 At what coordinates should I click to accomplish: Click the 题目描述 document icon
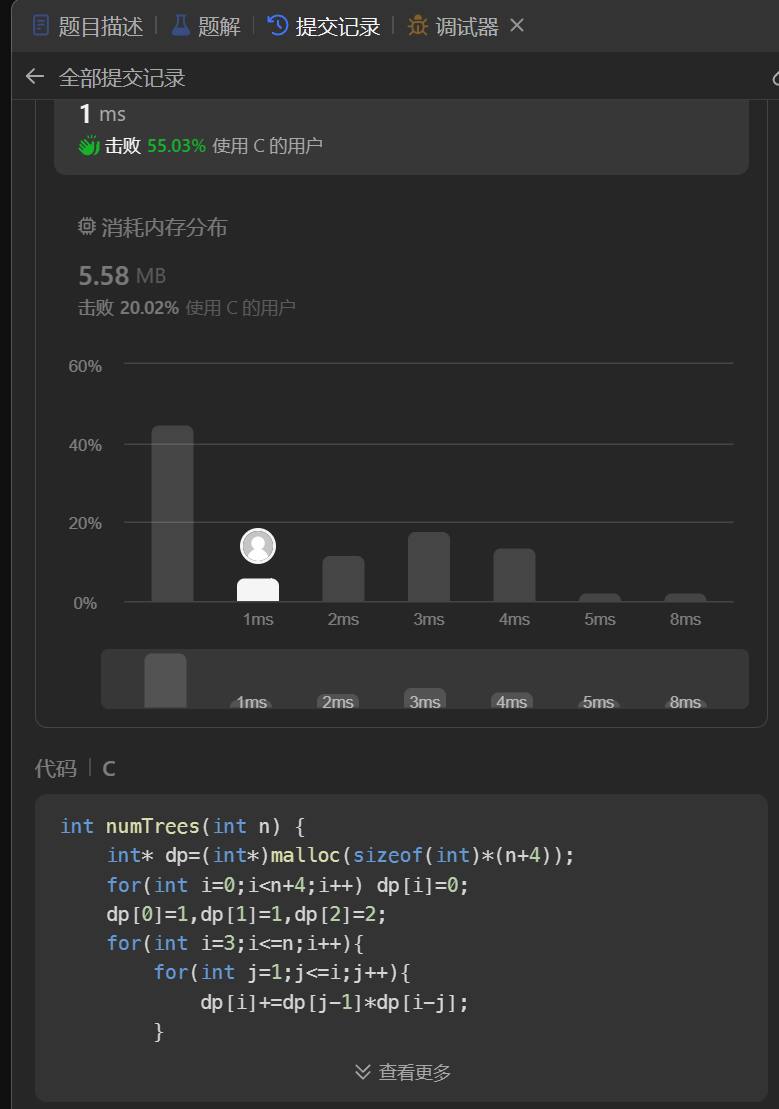pos(41,26)
